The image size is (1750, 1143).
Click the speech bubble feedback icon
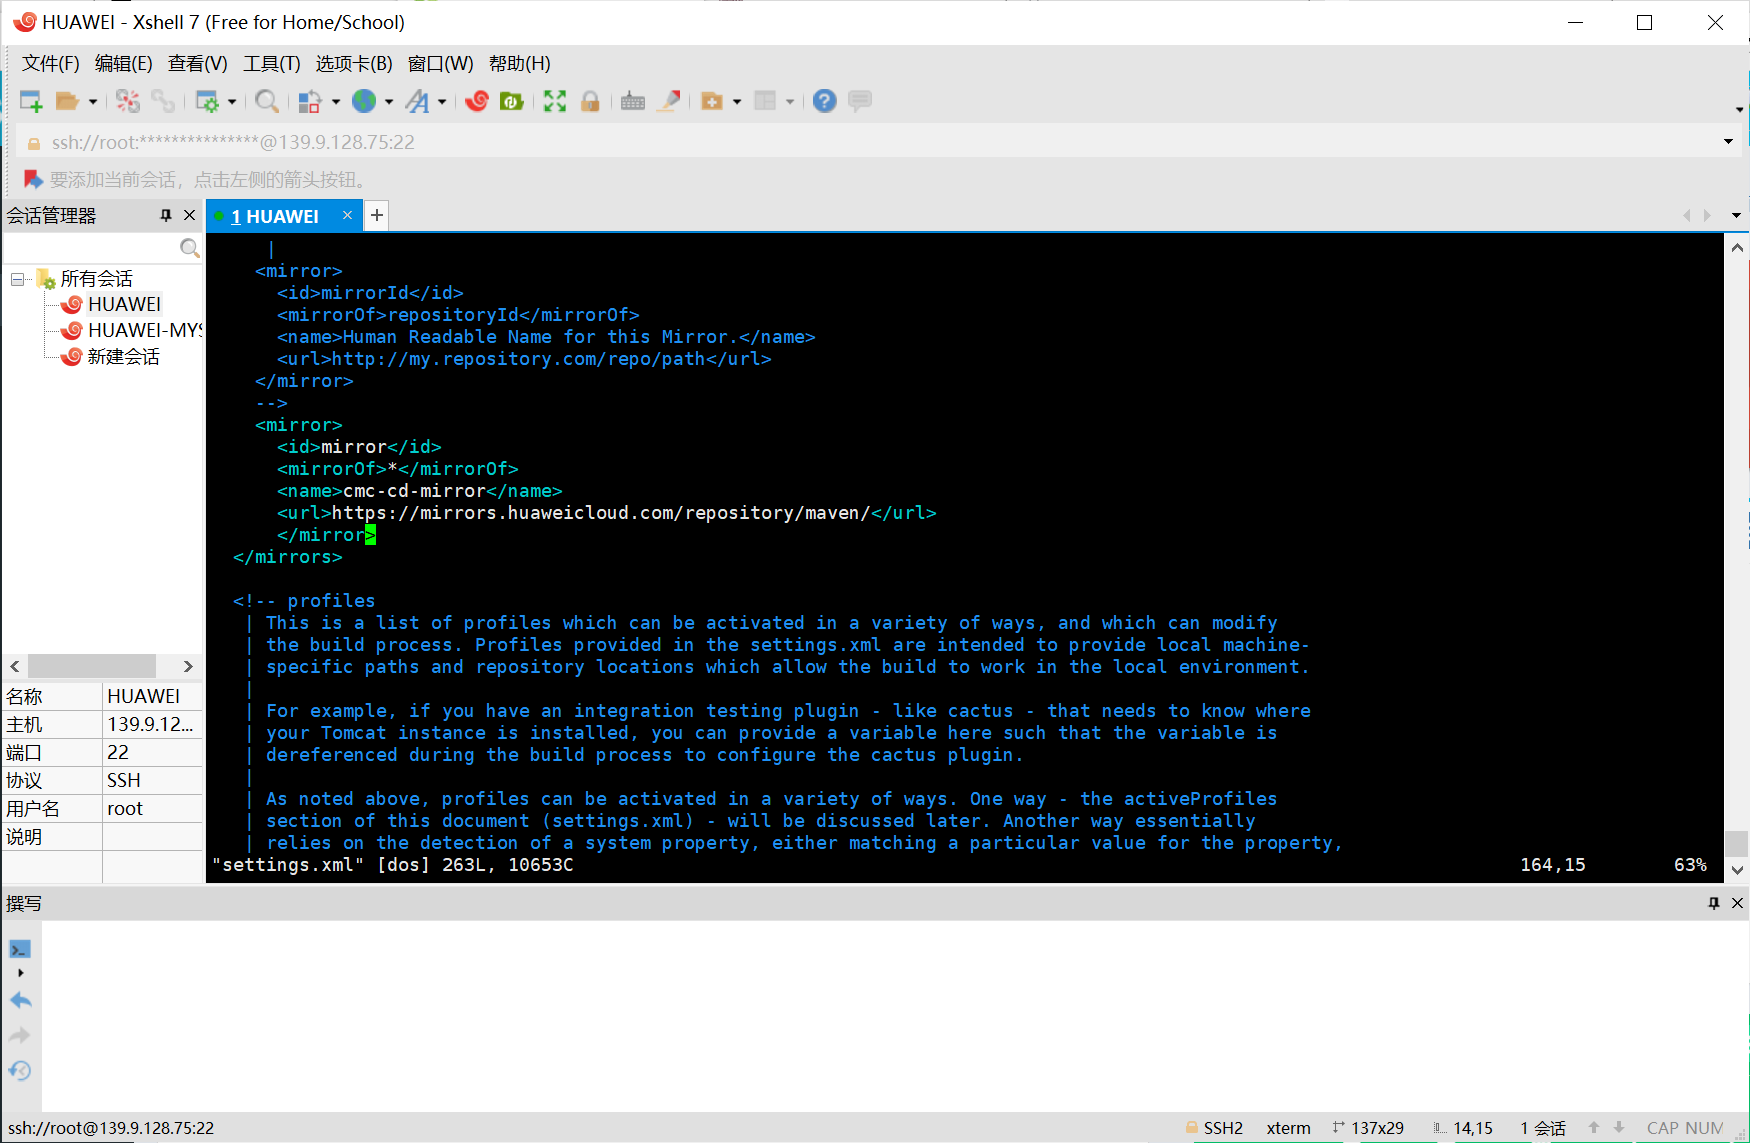[860, 101]
